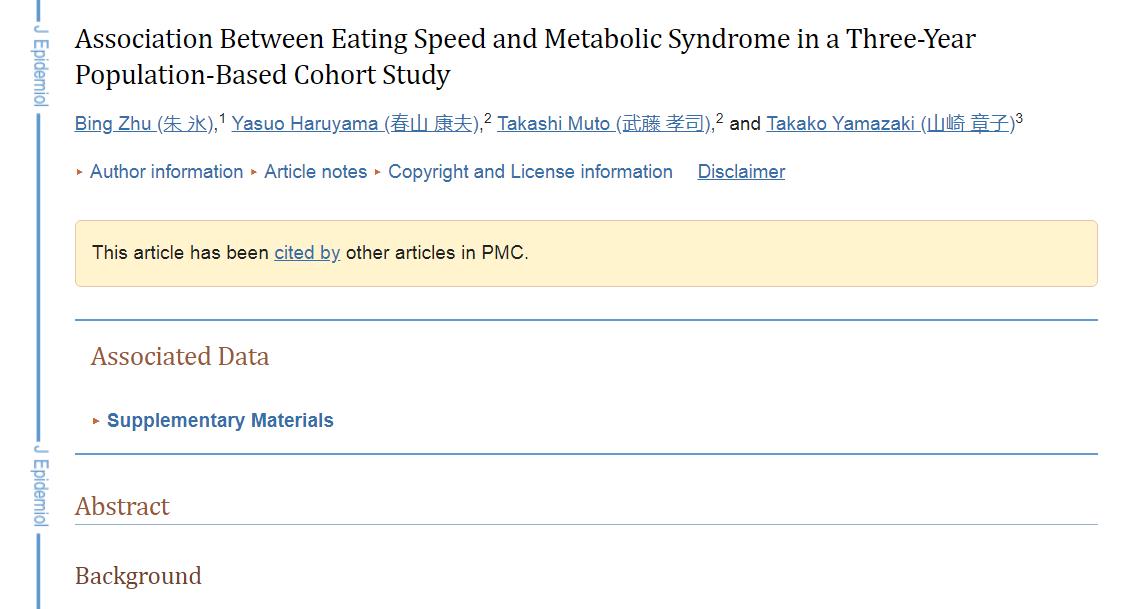The height and width of the screenshot is (609, 1127).
Task: Click triangle arrow before Article notes
Action: point(254,172)
